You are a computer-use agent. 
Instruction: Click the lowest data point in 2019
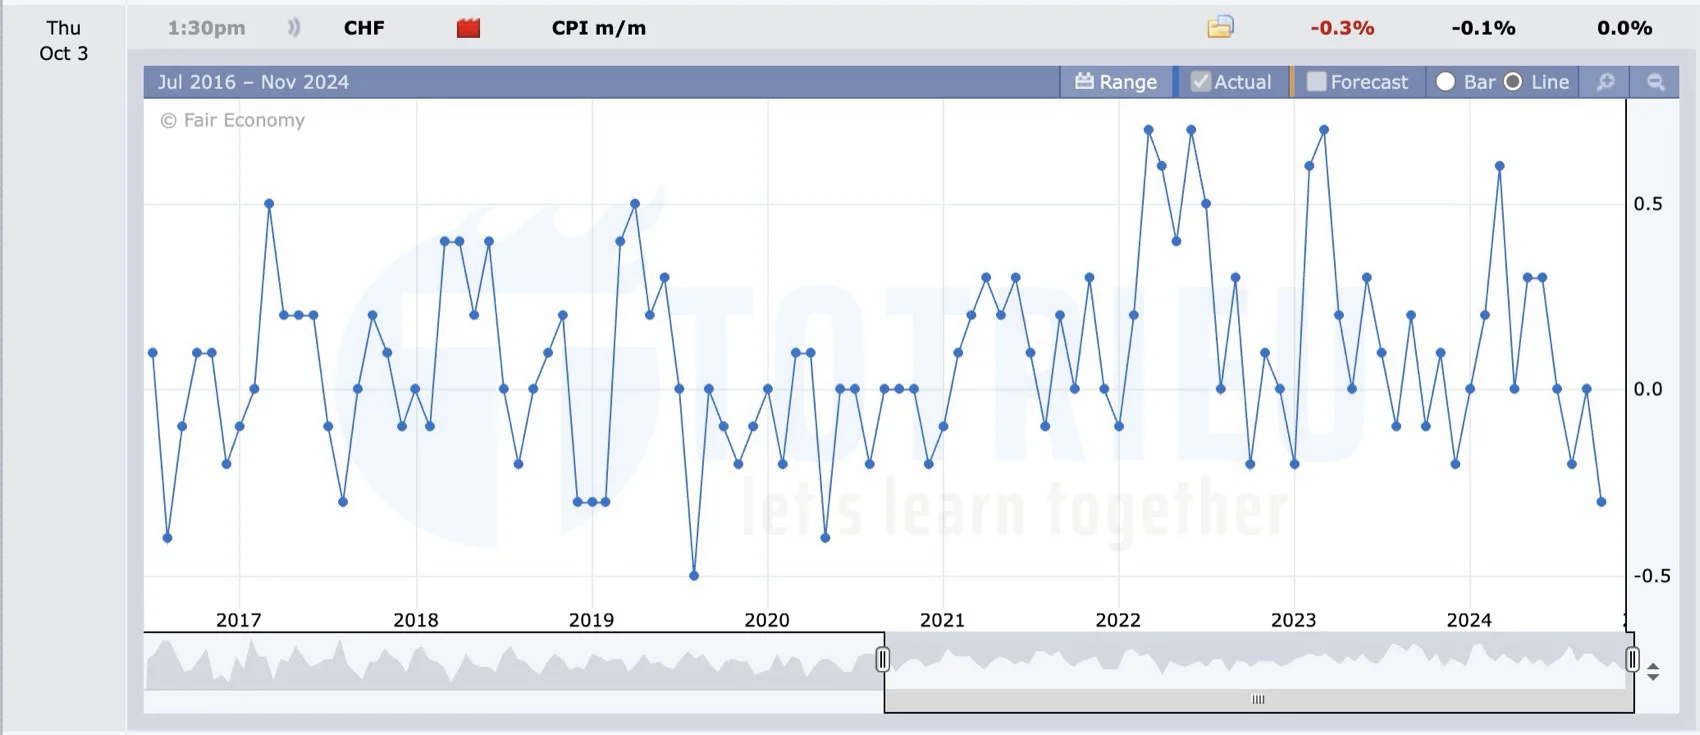(694, 576)
